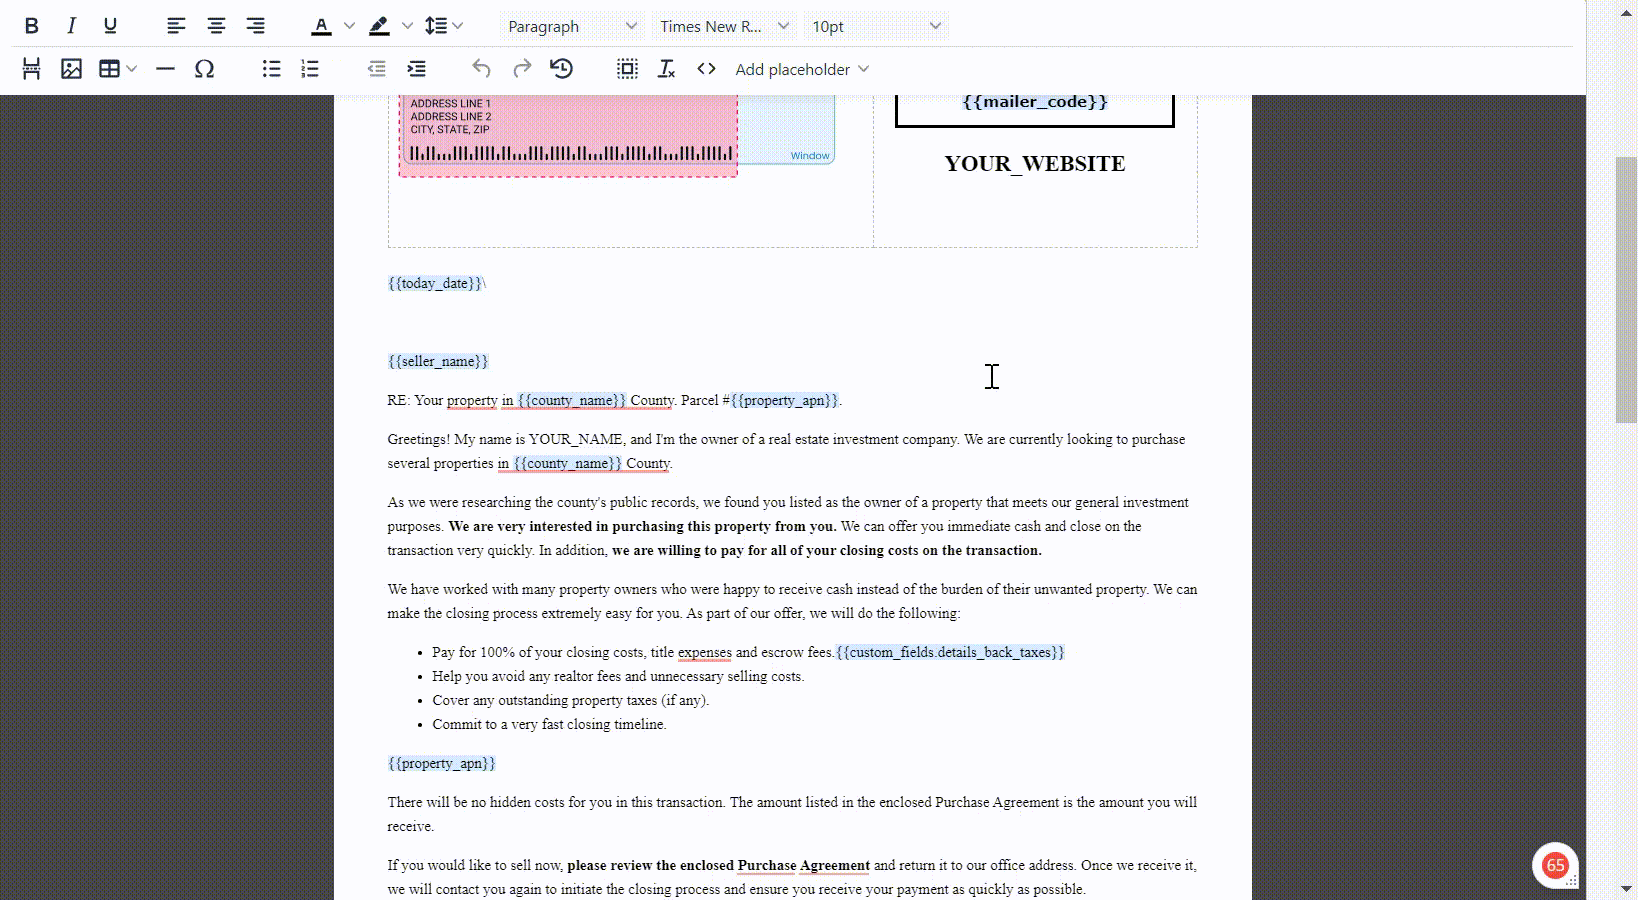Click {{custom_fields.details_back_taxes}} placeholder

tap(950, 652)
